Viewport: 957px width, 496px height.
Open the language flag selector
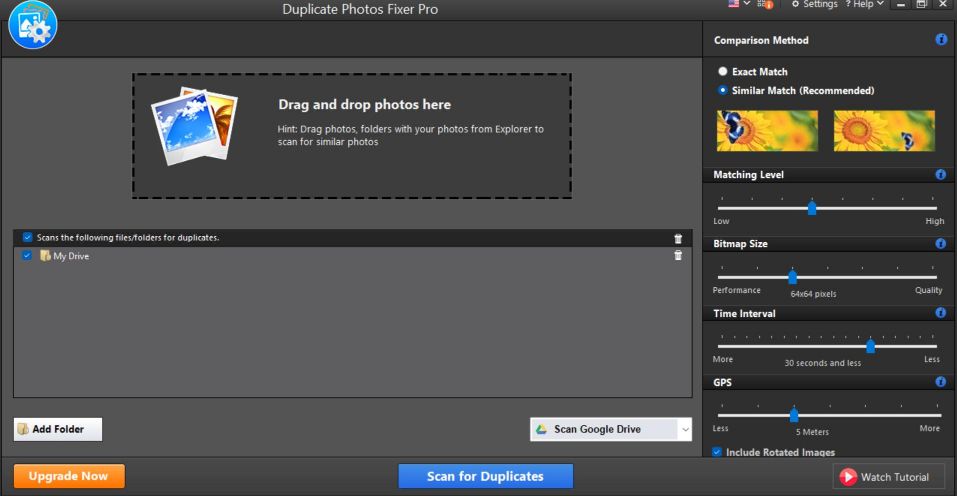[x=739, y=4]
